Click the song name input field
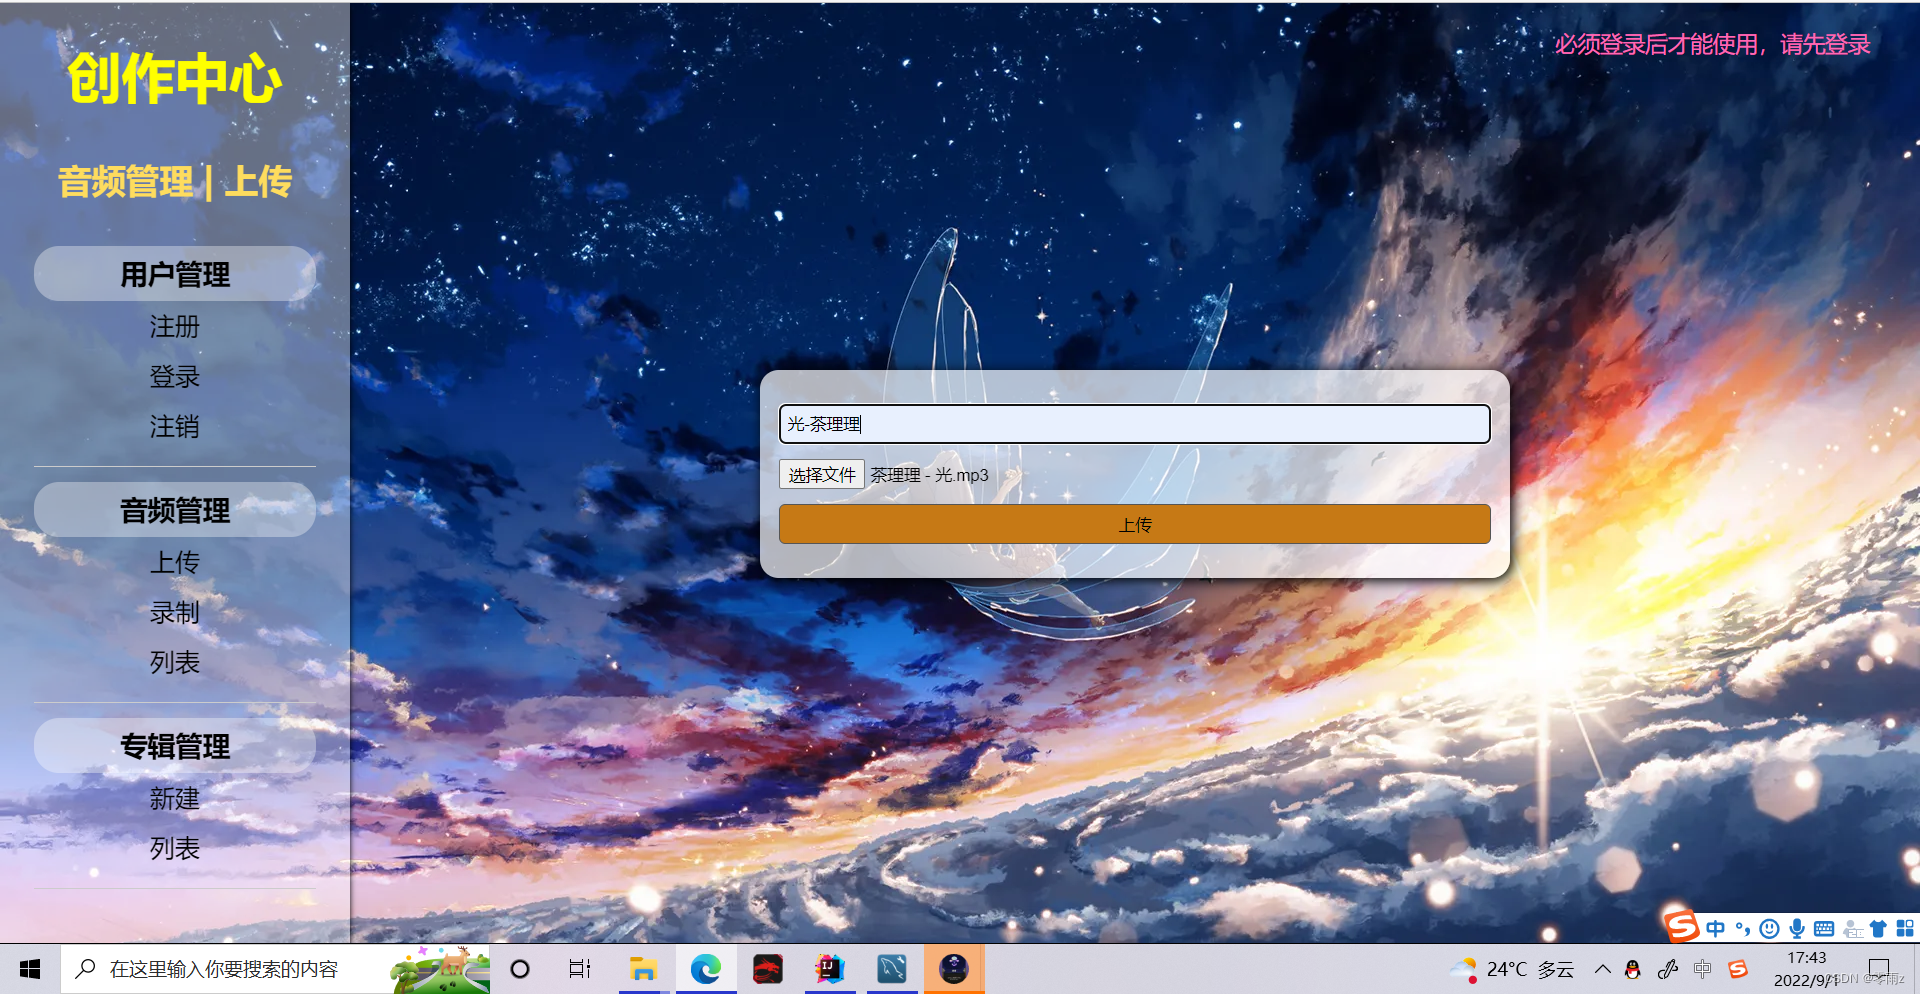 (1135, 424)
